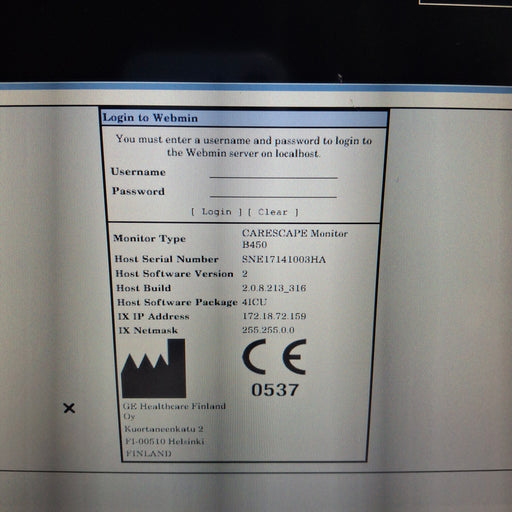Click the manufacturer factory symbol icon
This screenshot has height=512, width=512.
[x=154, y=368]
